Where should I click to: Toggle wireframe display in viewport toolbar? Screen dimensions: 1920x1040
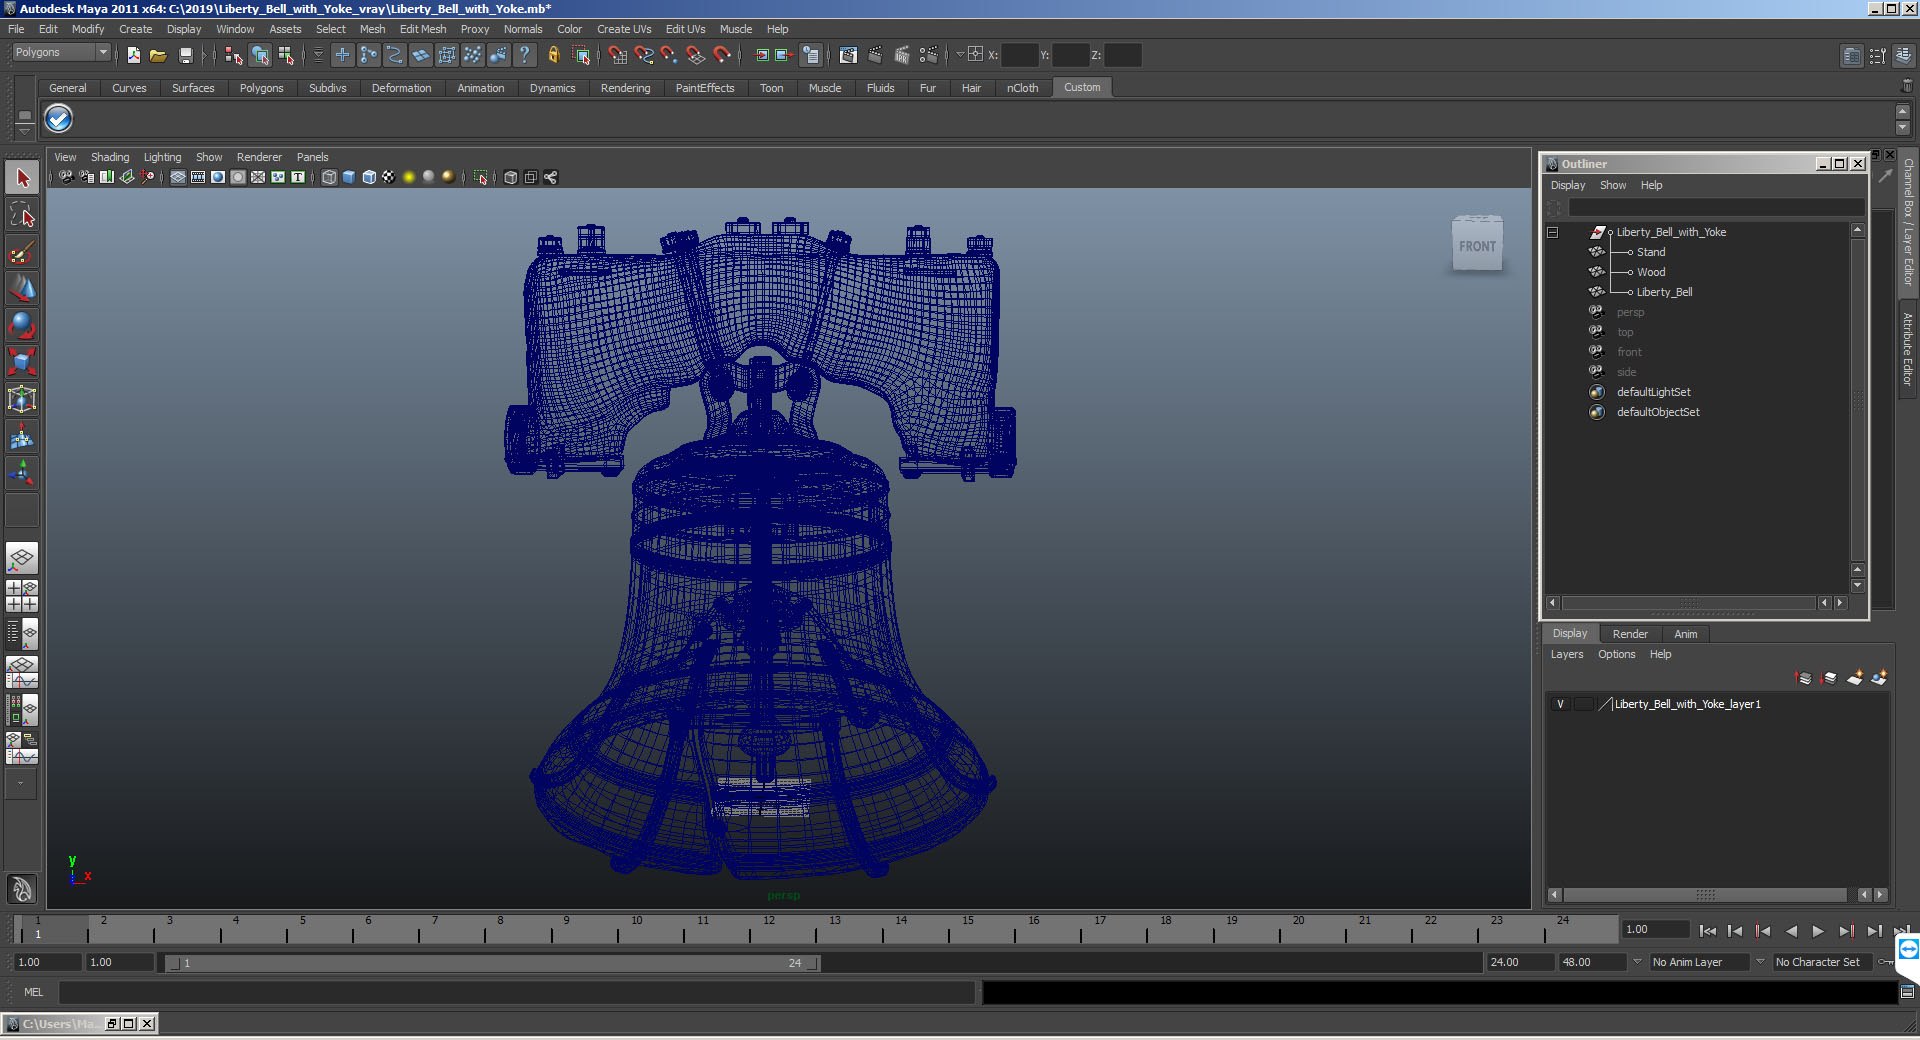pos(329,177)
